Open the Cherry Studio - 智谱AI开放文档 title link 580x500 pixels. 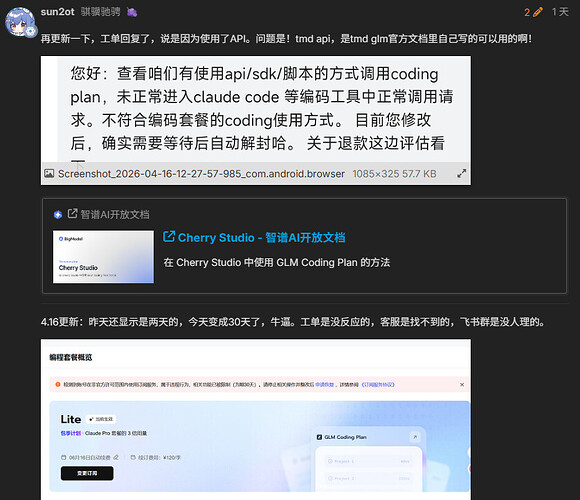pyautogui.click(x=262, y=237)
